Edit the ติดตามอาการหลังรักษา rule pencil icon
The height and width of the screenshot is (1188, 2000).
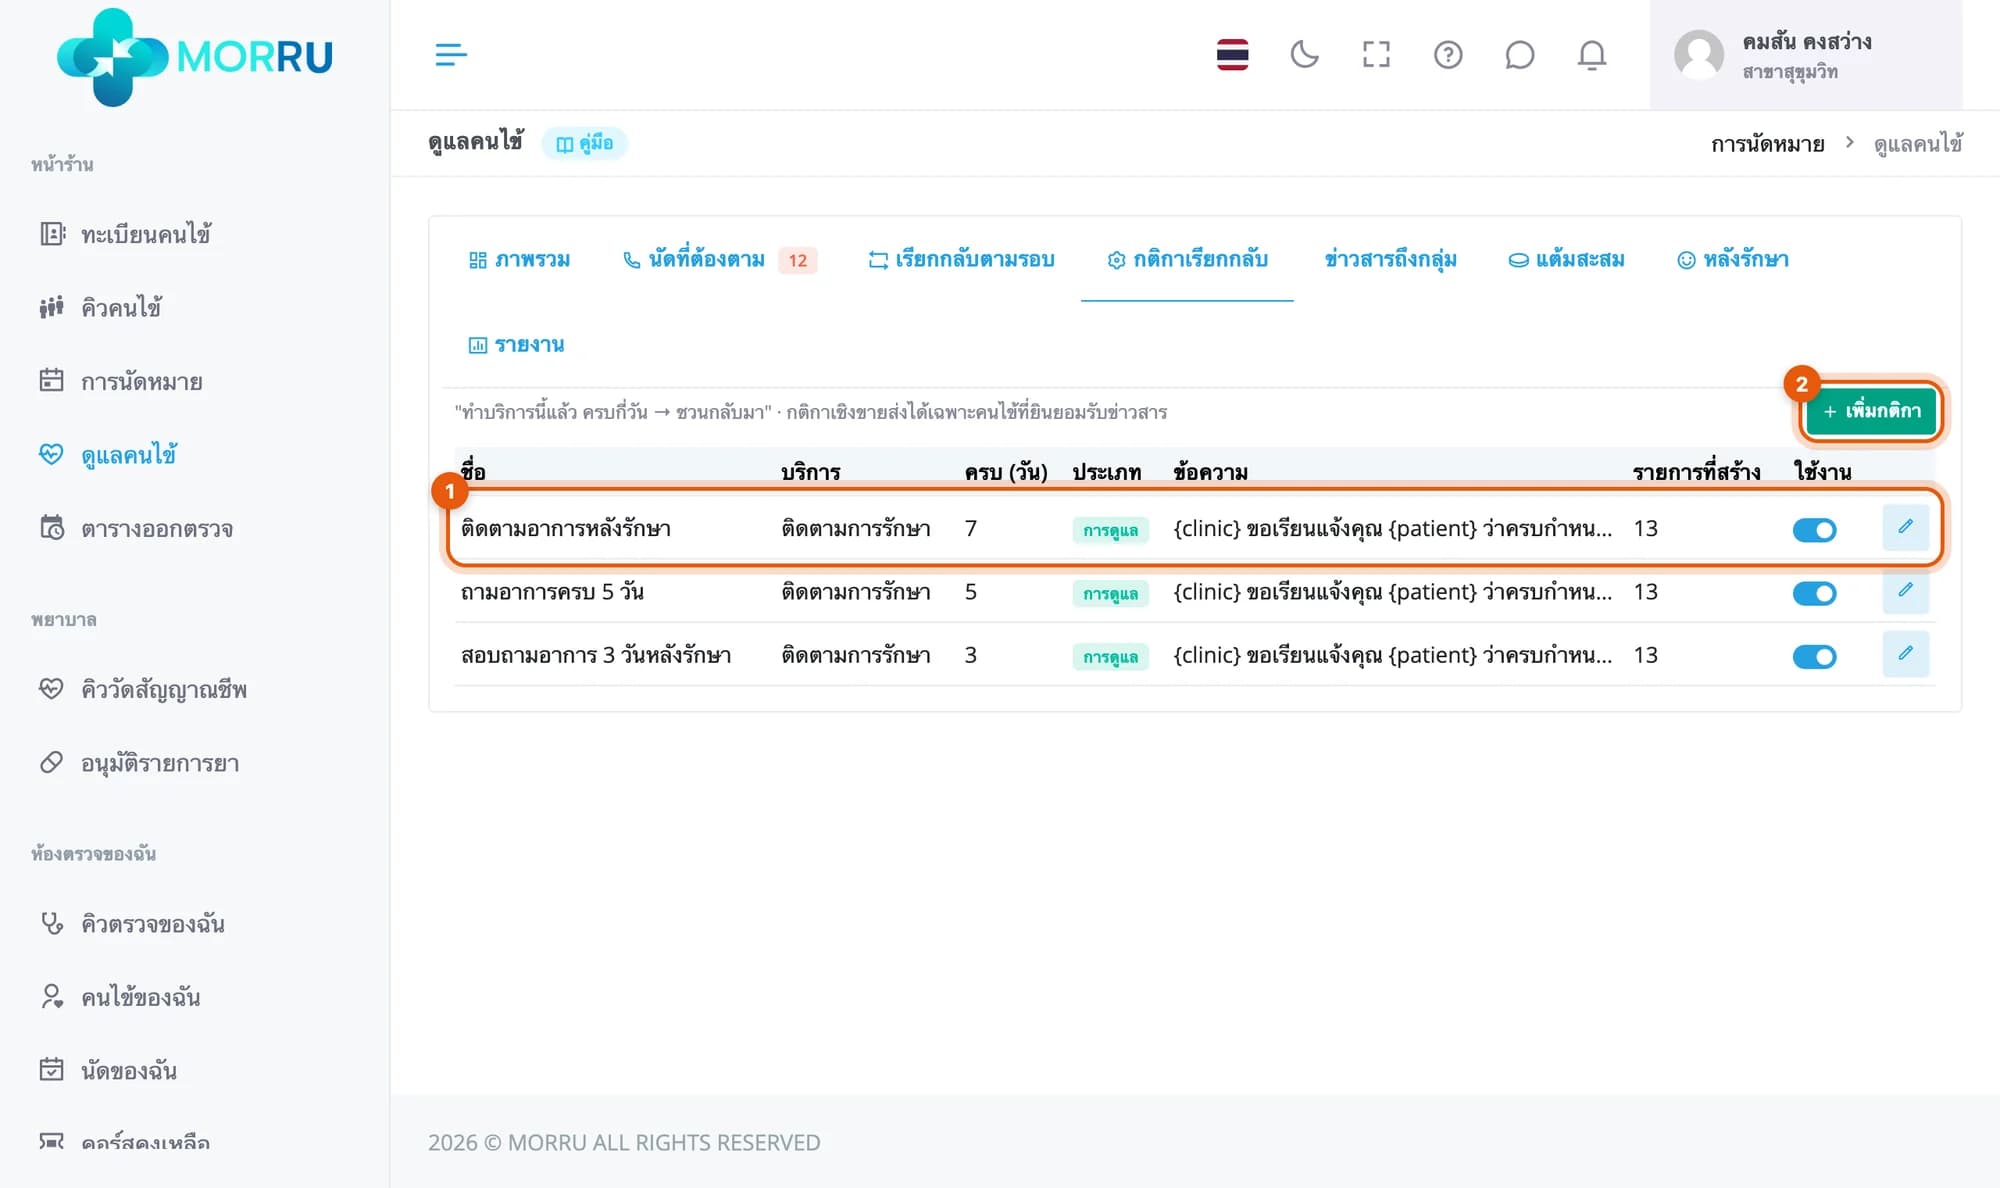(1905, 527)
